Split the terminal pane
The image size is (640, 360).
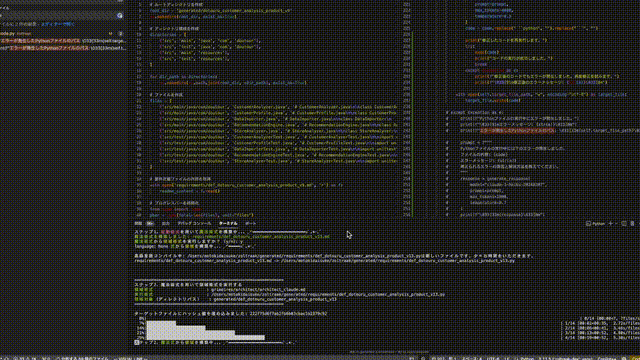click(x=624, y=223)
